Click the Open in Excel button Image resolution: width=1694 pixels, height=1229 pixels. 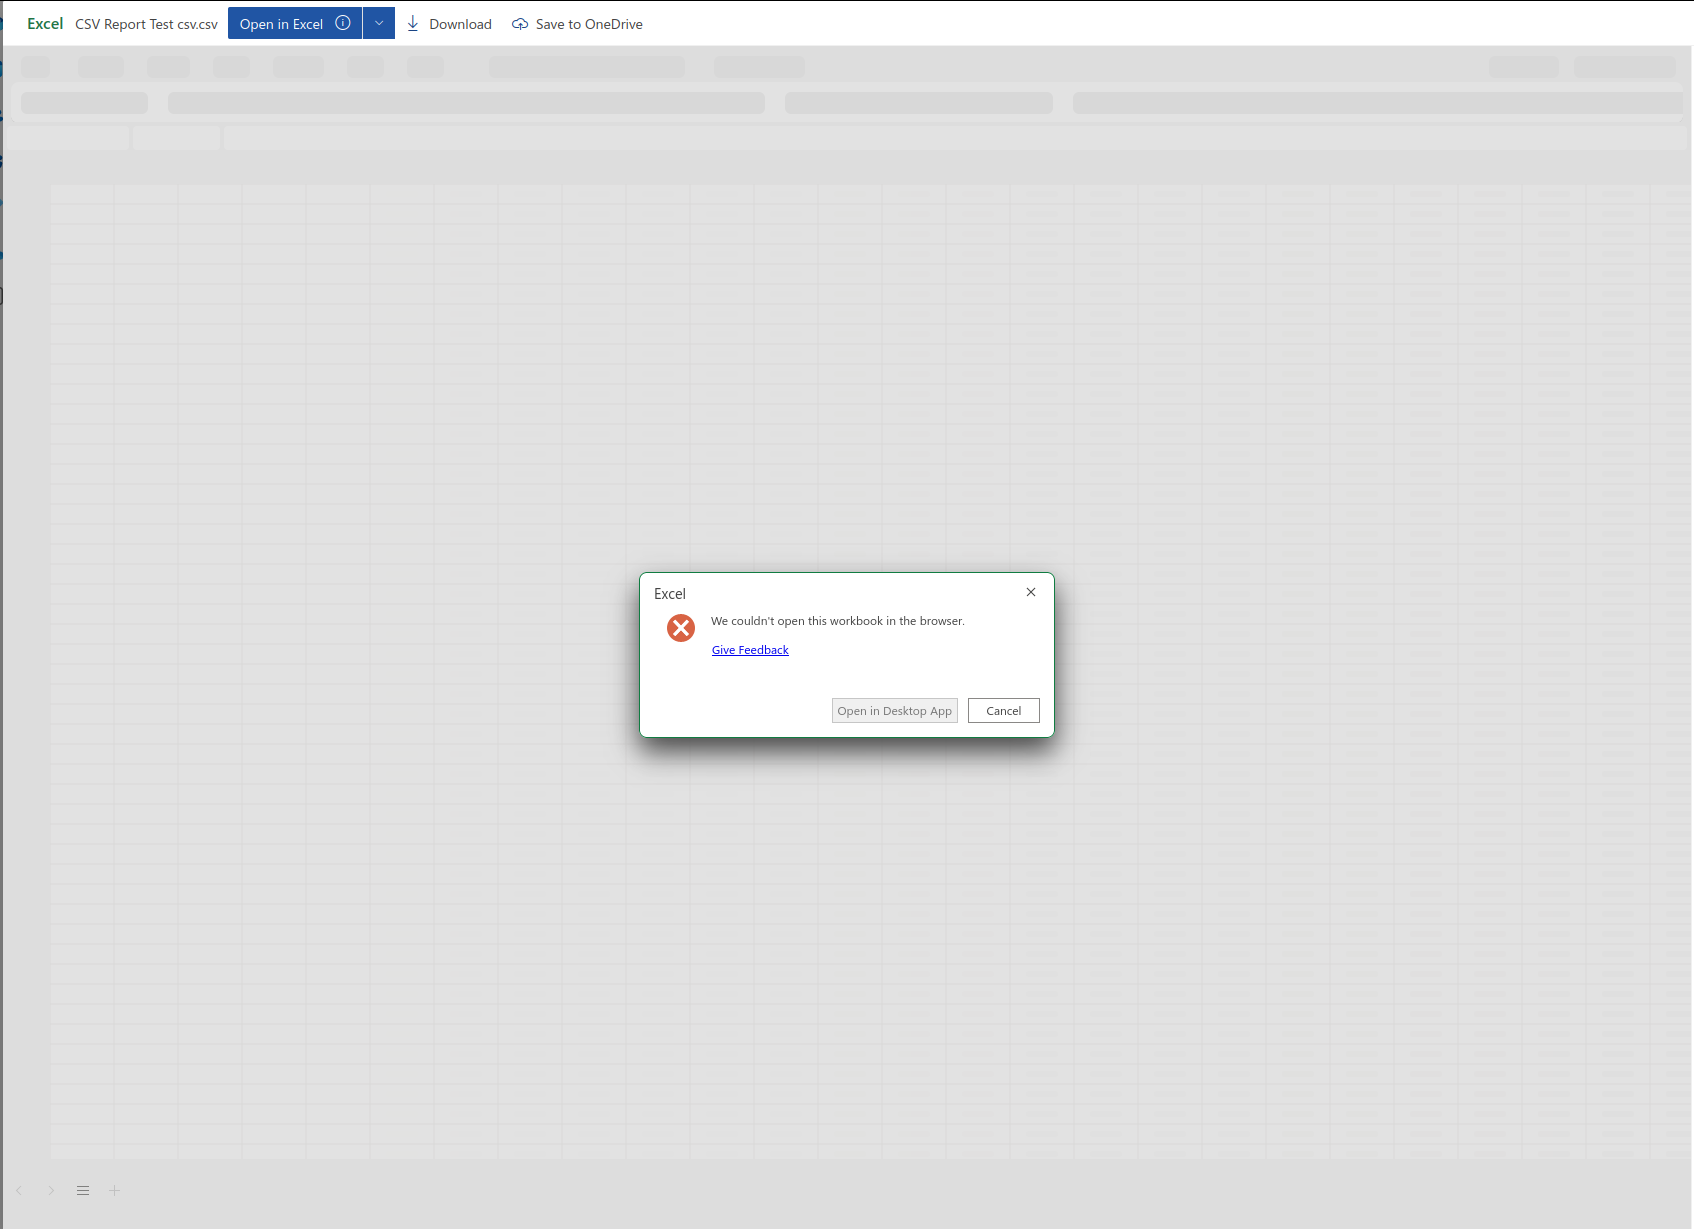(x=295, y=23)
